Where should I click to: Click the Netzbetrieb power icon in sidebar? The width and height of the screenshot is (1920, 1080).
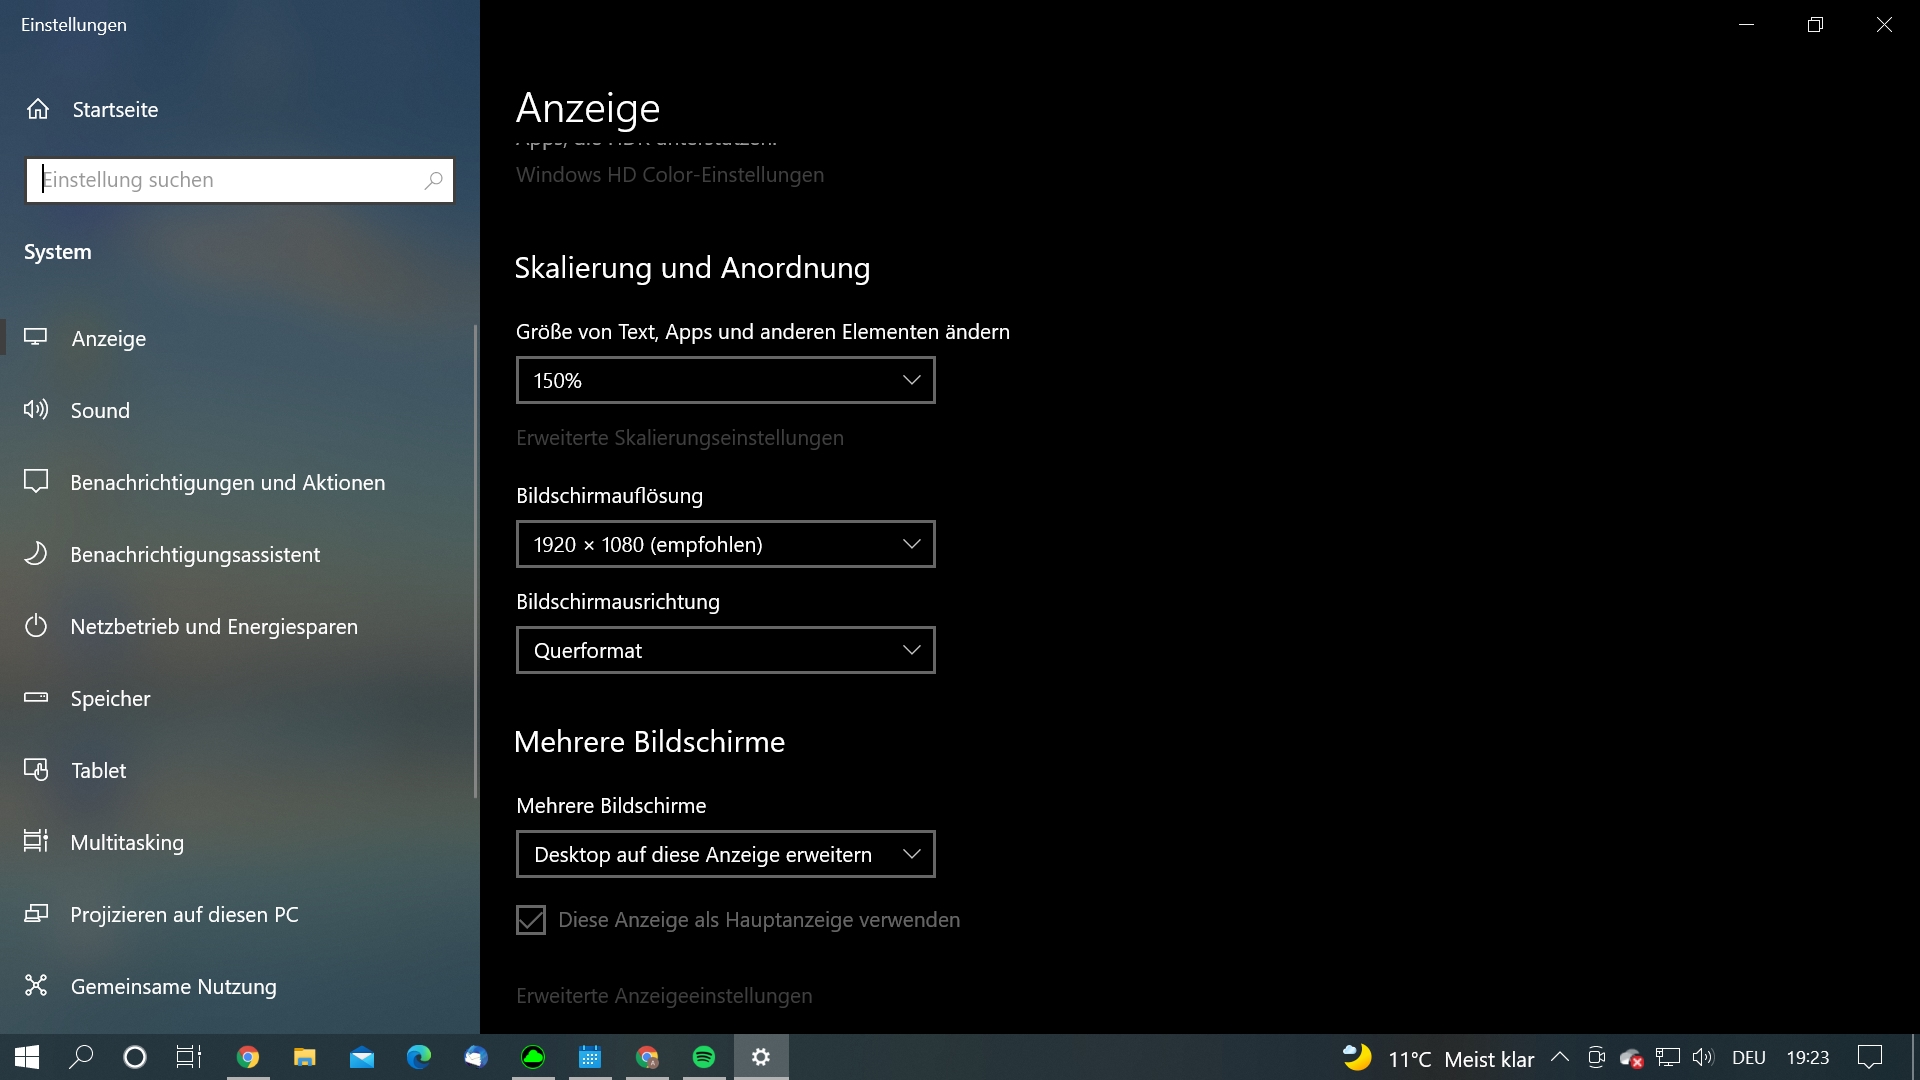36,627
